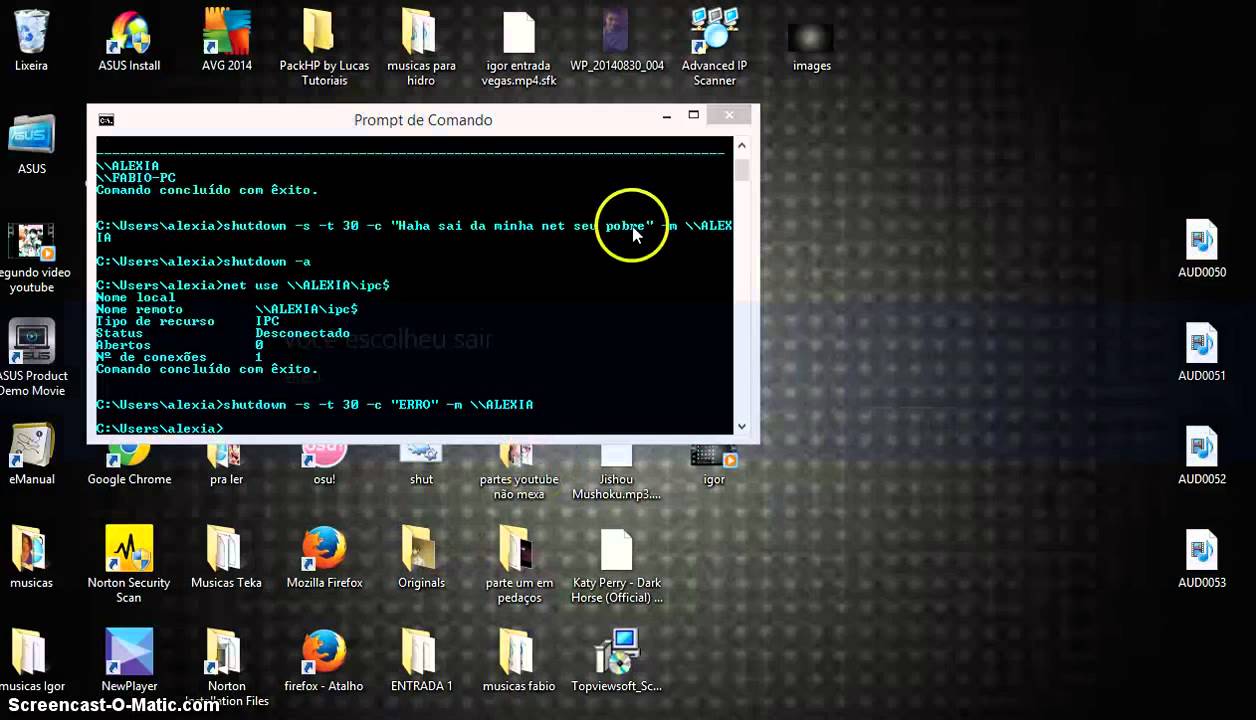
Task: Click the Katy Perry Dark Horse file
Action: (x=617, y=550)
